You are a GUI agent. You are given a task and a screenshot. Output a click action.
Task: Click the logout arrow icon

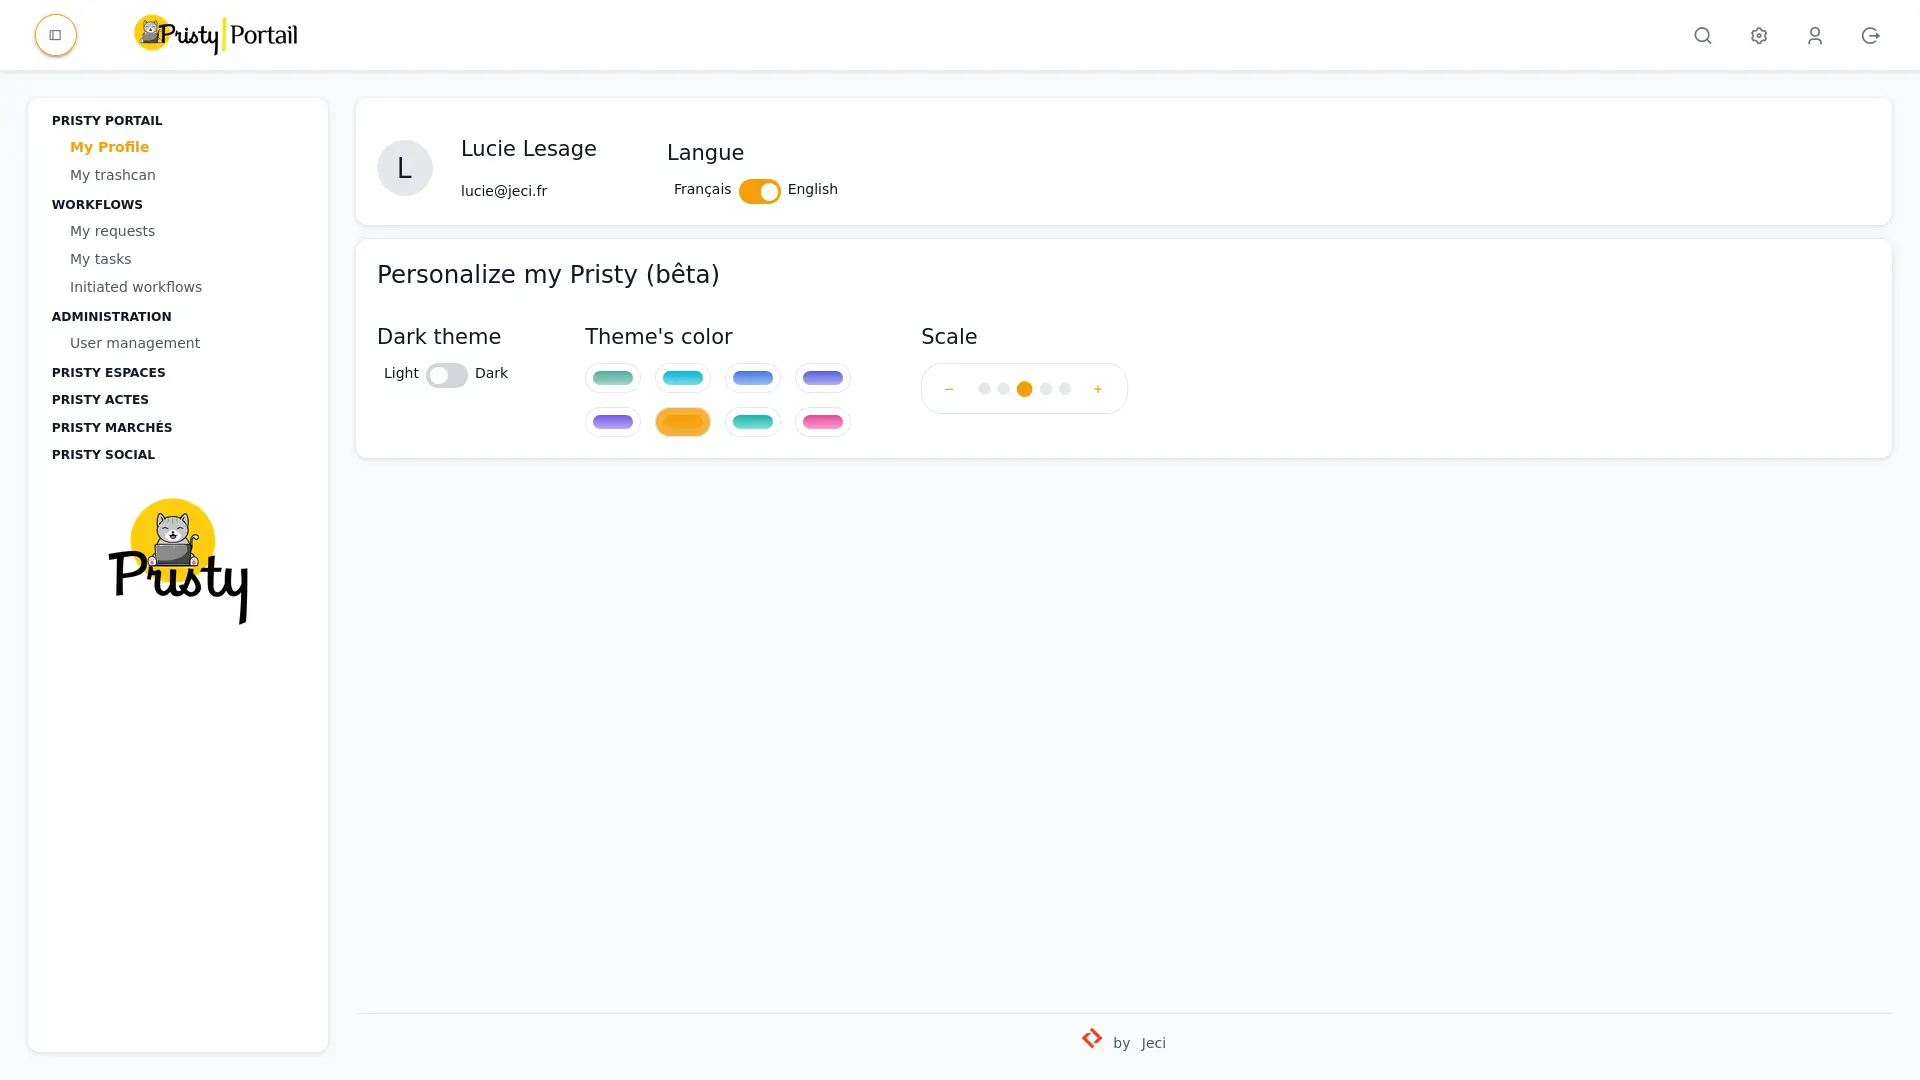[x=1870, y=35]
